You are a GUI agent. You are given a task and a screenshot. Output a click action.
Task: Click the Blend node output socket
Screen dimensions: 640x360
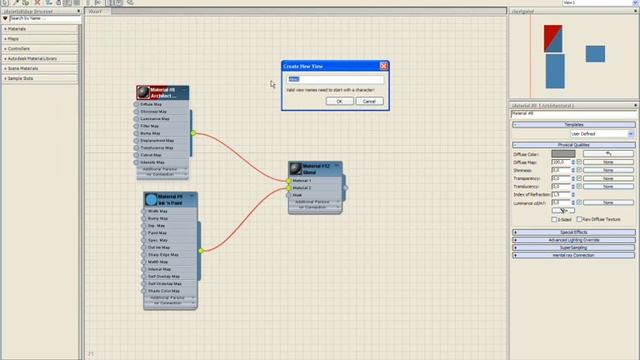pyautogui.click(x=346, y=188)
